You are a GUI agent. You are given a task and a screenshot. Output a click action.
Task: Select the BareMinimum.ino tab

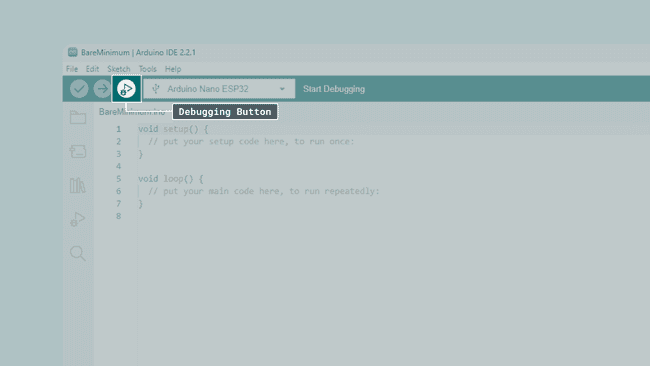pos(132,111)
